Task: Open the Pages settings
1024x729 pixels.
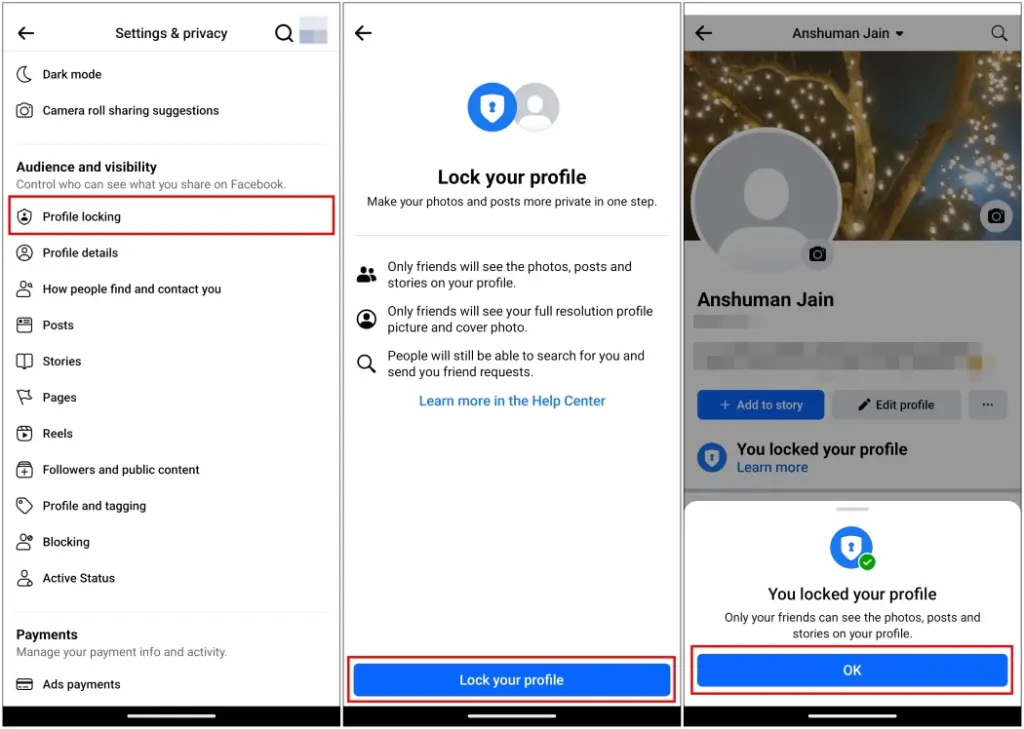Action: tap(171, 397)
